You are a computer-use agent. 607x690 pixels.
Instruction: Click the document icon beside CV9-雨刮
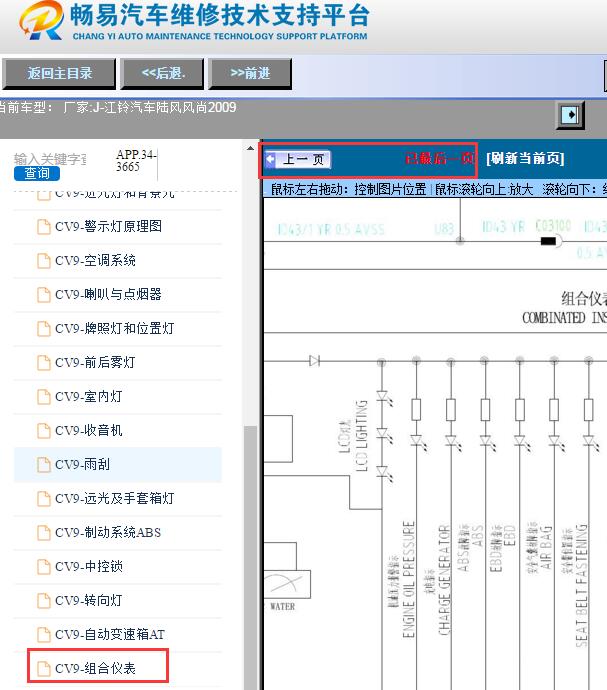[43, 465]
